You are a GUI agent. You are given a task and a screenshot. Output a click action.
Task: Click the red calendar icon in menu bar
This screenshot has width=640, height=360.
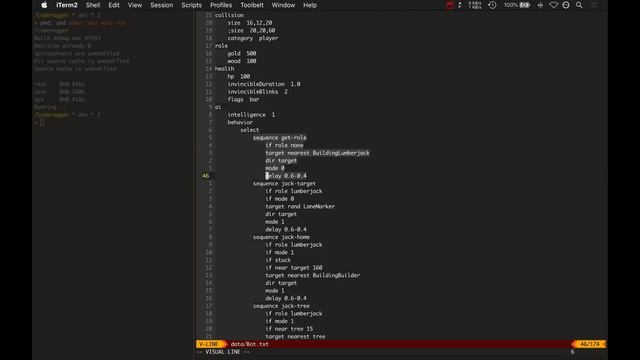[x=449, y=5]
